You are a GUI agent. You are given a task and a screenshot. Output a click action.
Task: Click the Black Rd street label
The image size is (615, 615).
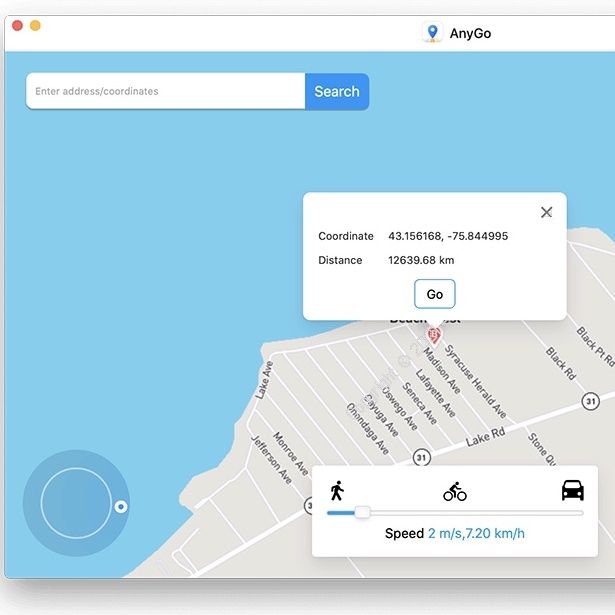561,364
